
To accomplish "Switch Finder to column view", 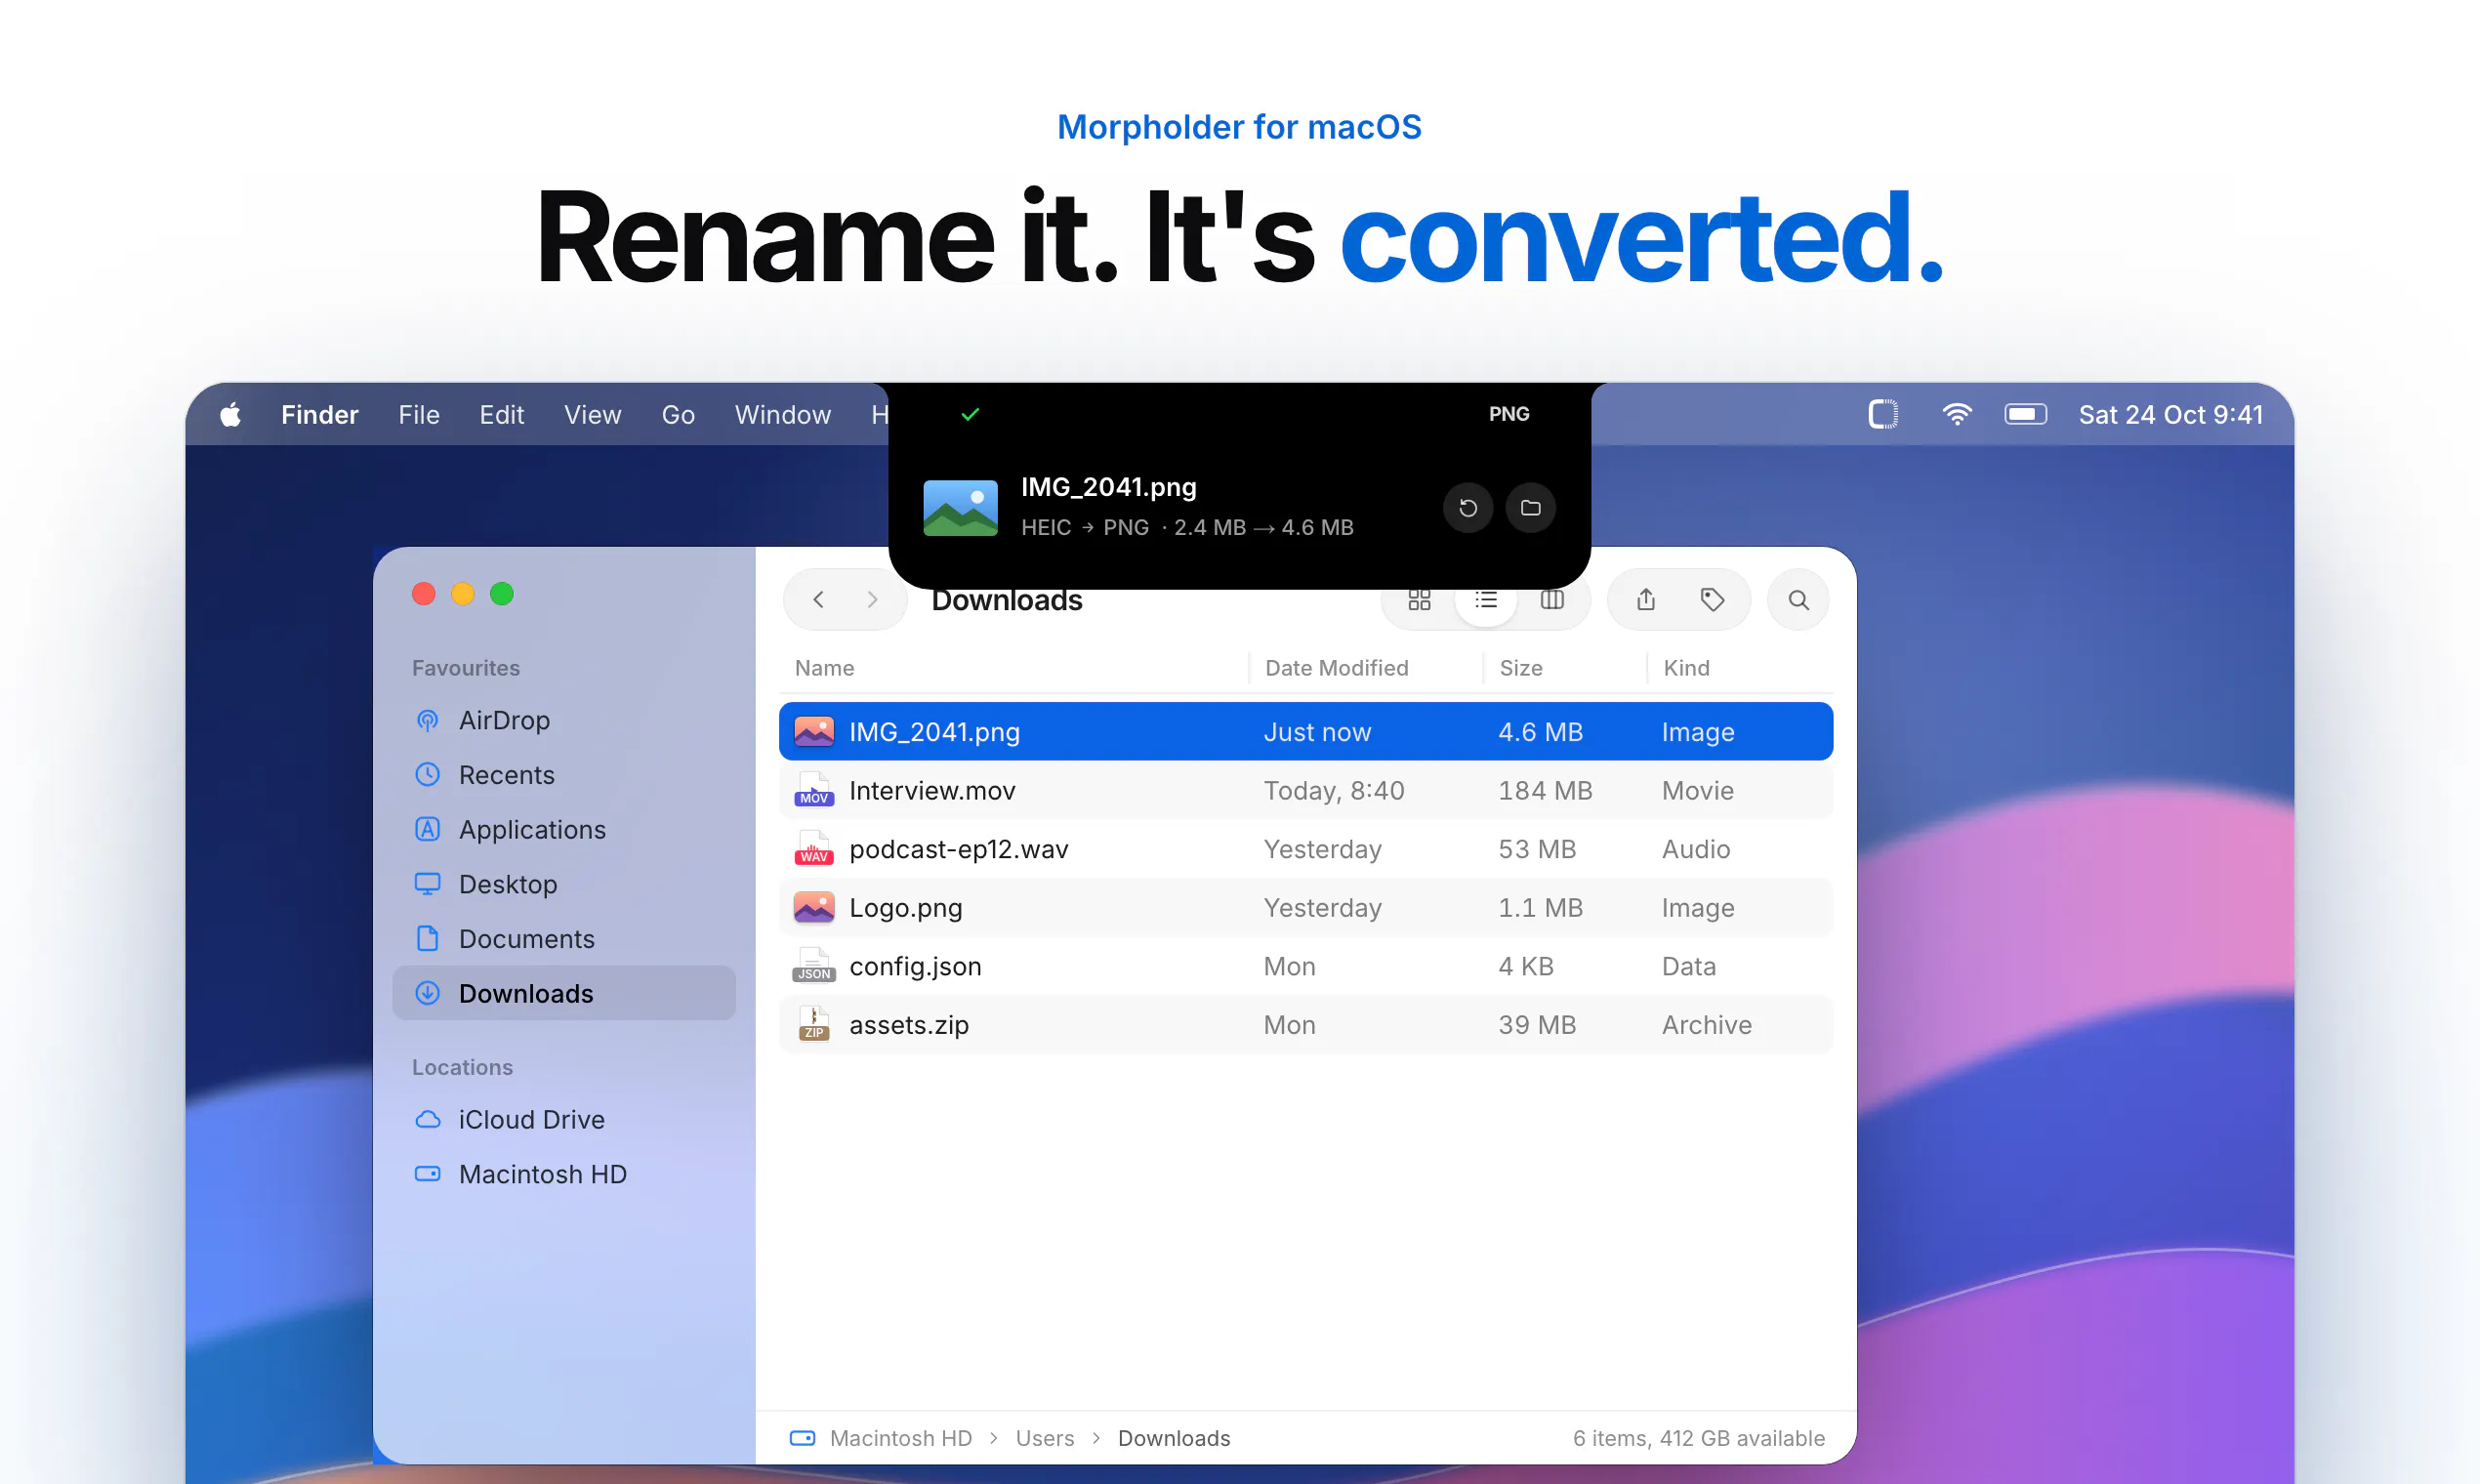I will (1551, 600).
